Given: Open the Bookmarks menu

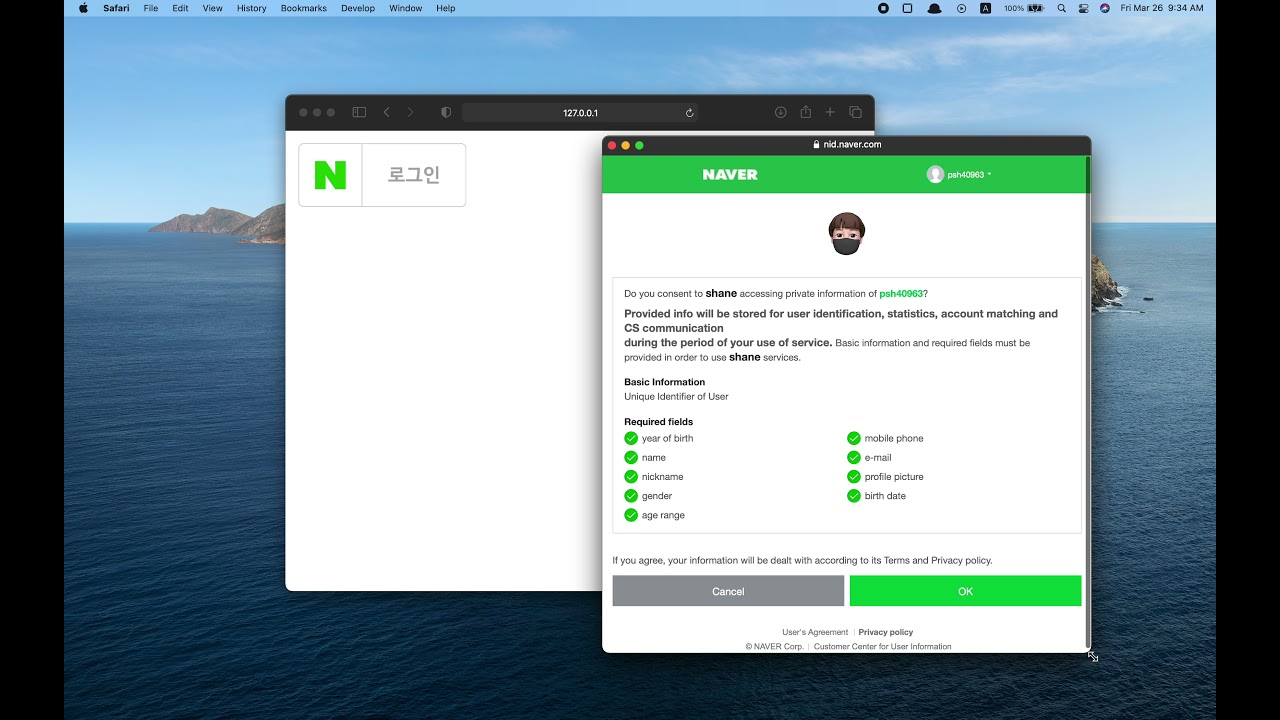Looking at the screenshot, I should [x=304, y=8].
